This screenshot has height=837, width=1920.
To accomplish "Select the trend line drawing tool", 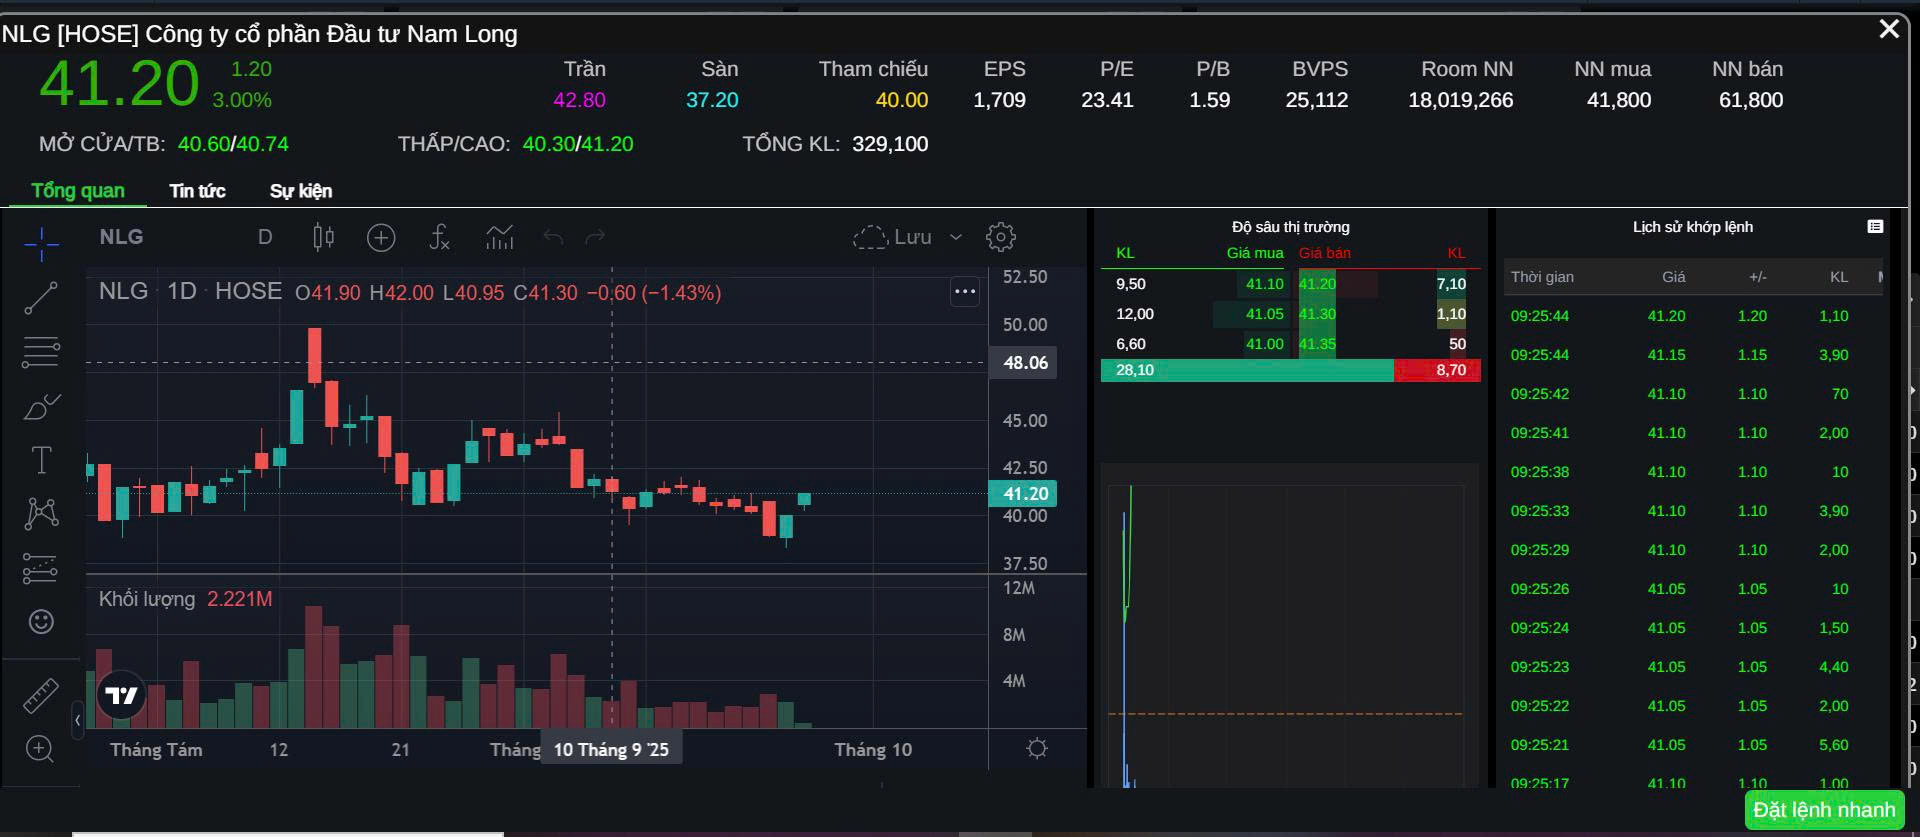I will pyautogui.click(x=41, y=298).
